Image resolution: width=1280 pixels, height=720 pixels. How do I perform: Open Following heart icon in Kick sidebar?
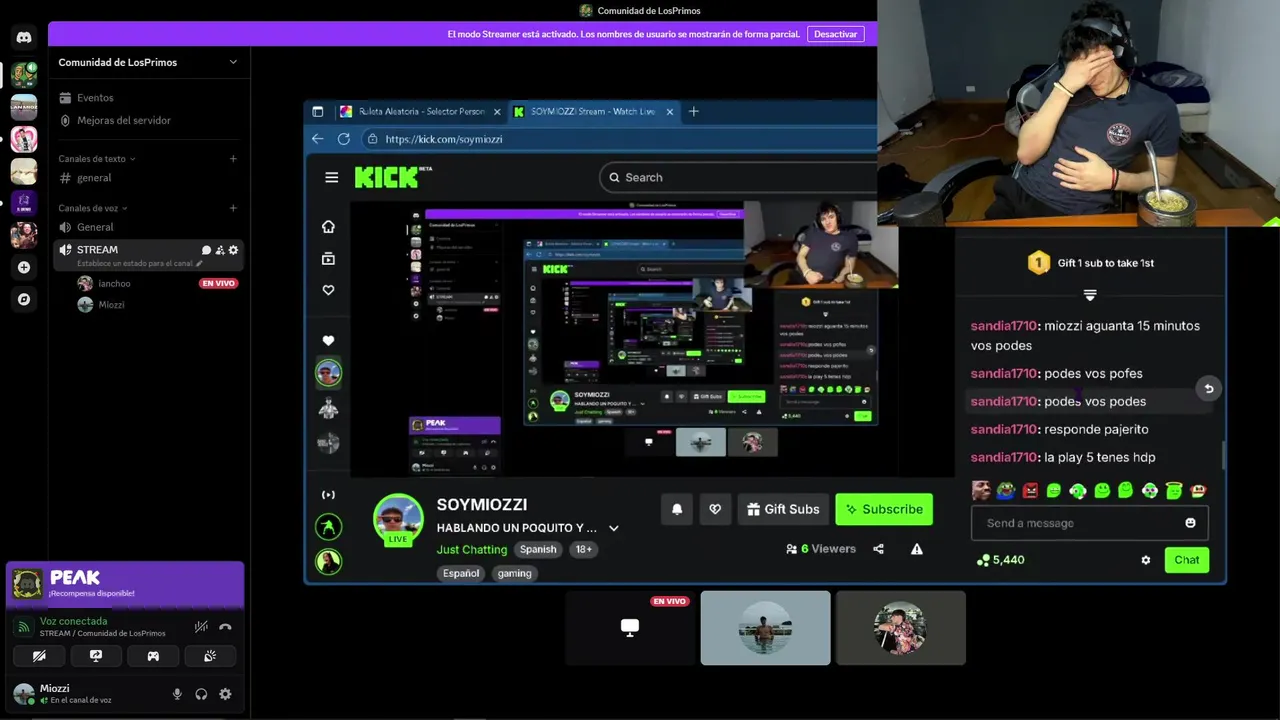click(x=328, y=290)
